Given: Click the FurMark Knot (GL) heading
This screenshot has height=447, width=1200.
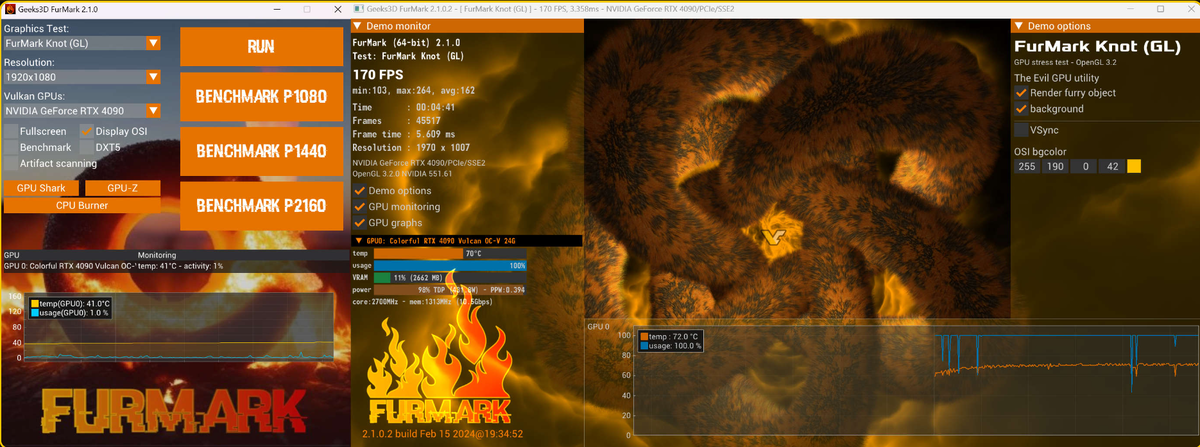Looking at the screenshot, I should point(1097,46).
